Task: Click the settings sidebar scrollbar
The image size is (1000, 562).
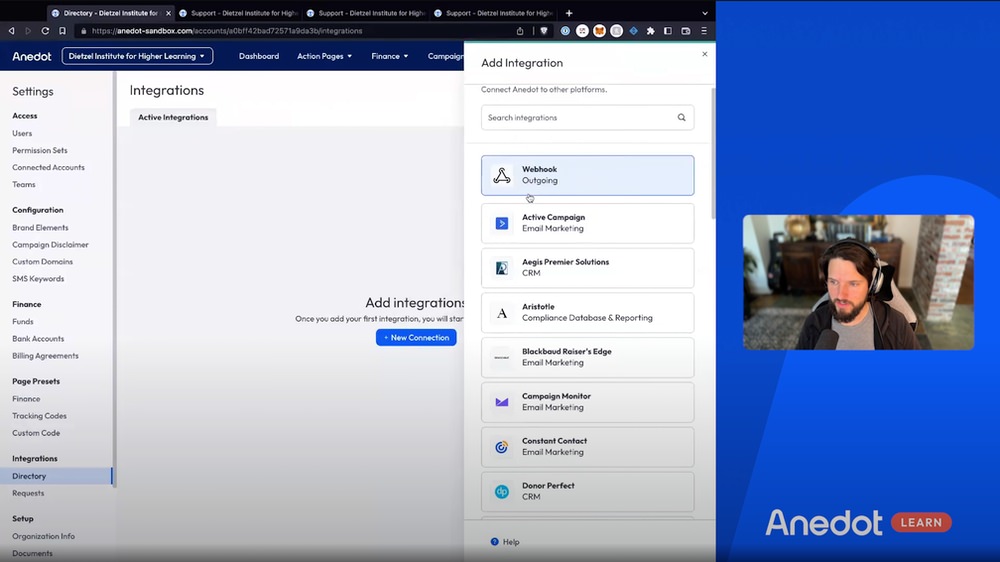Action: tap(114, 279)
